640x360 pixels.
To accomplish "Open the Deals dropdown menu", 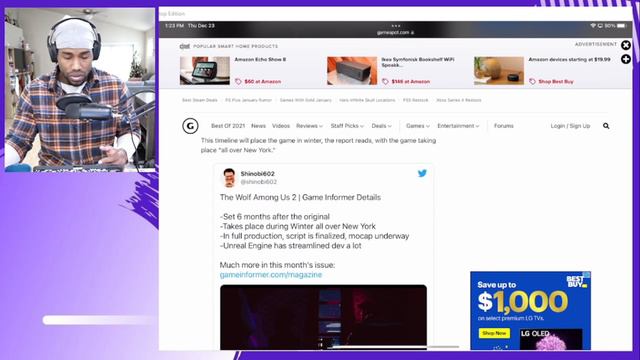I will pyautogui.click(x=381, y=126).
